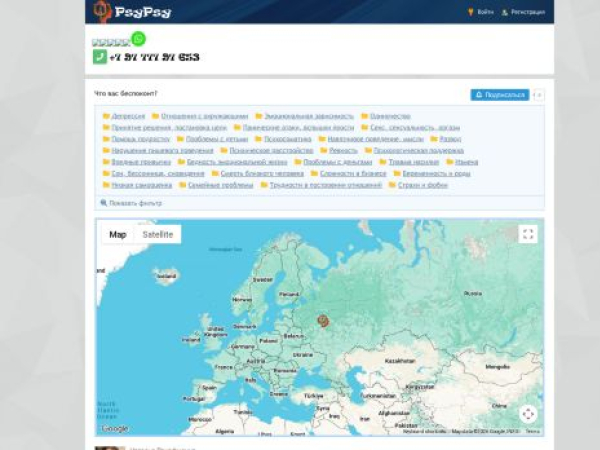Open Беременность и роды category
Screen dimensions: 600x450
coord(436,173)
